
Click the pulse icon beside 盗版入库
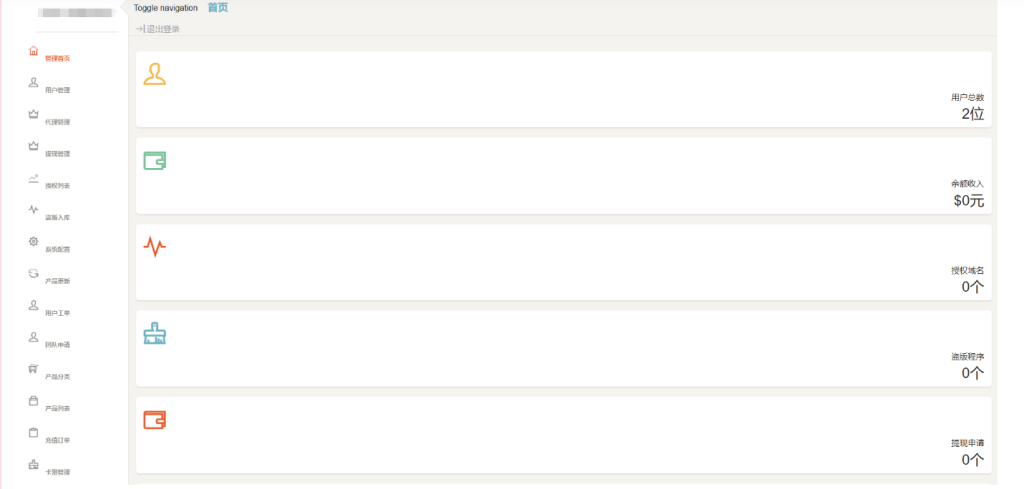pos(33,210)
